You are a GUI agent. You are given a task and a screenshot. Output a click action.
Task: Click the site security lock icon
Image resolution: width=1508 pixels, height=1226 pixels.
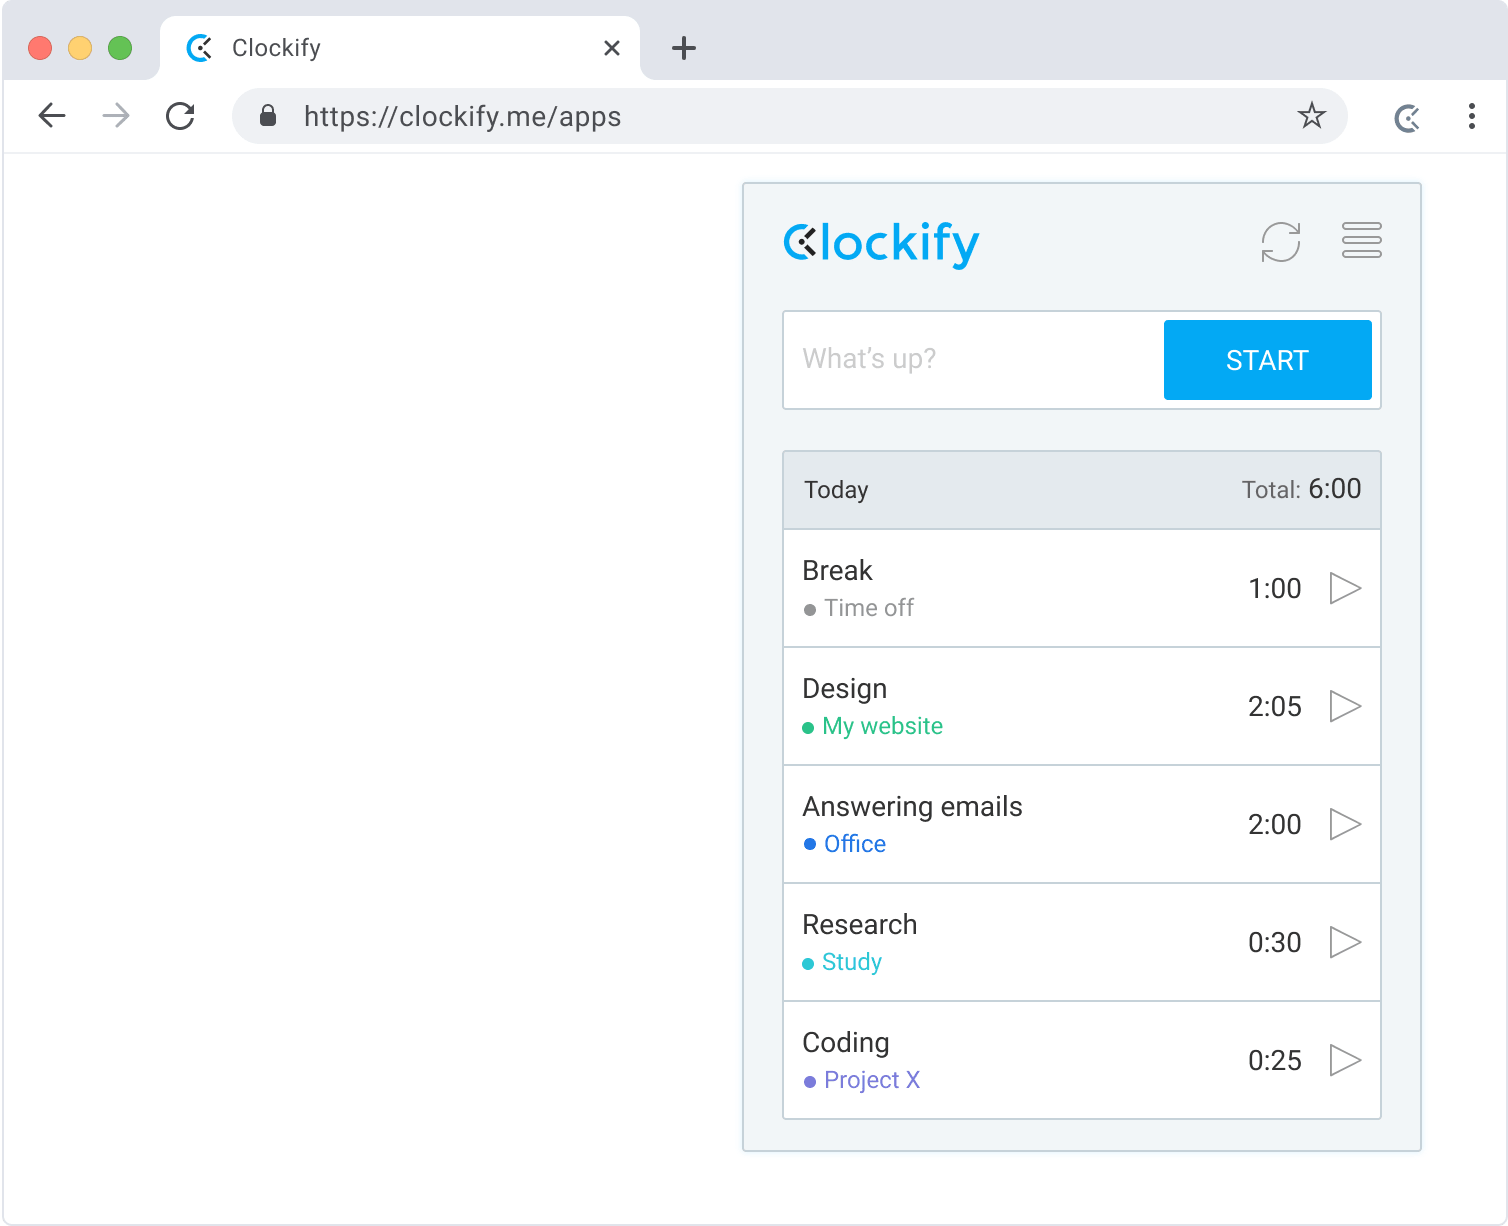pyautogui.click(x=268, y=116)
